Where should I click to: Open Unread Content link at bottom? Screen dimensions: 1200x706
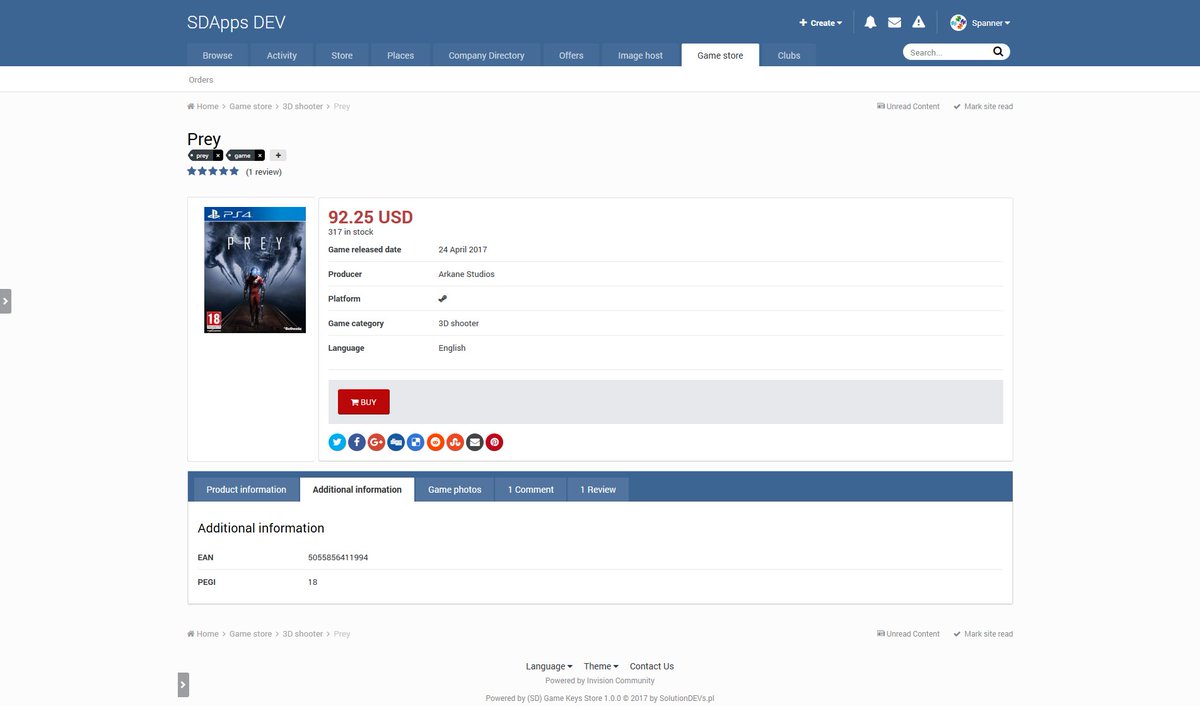908,634
